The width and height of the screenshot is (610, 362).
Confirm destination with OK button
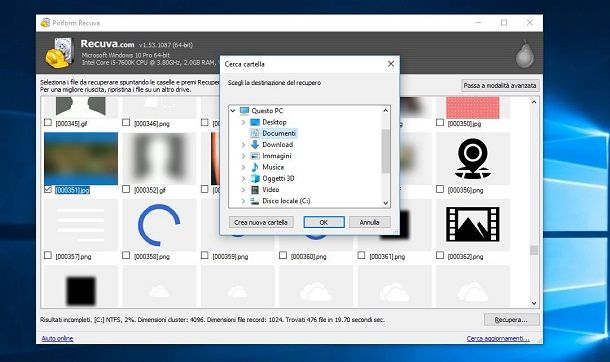[x=324, y=222]
